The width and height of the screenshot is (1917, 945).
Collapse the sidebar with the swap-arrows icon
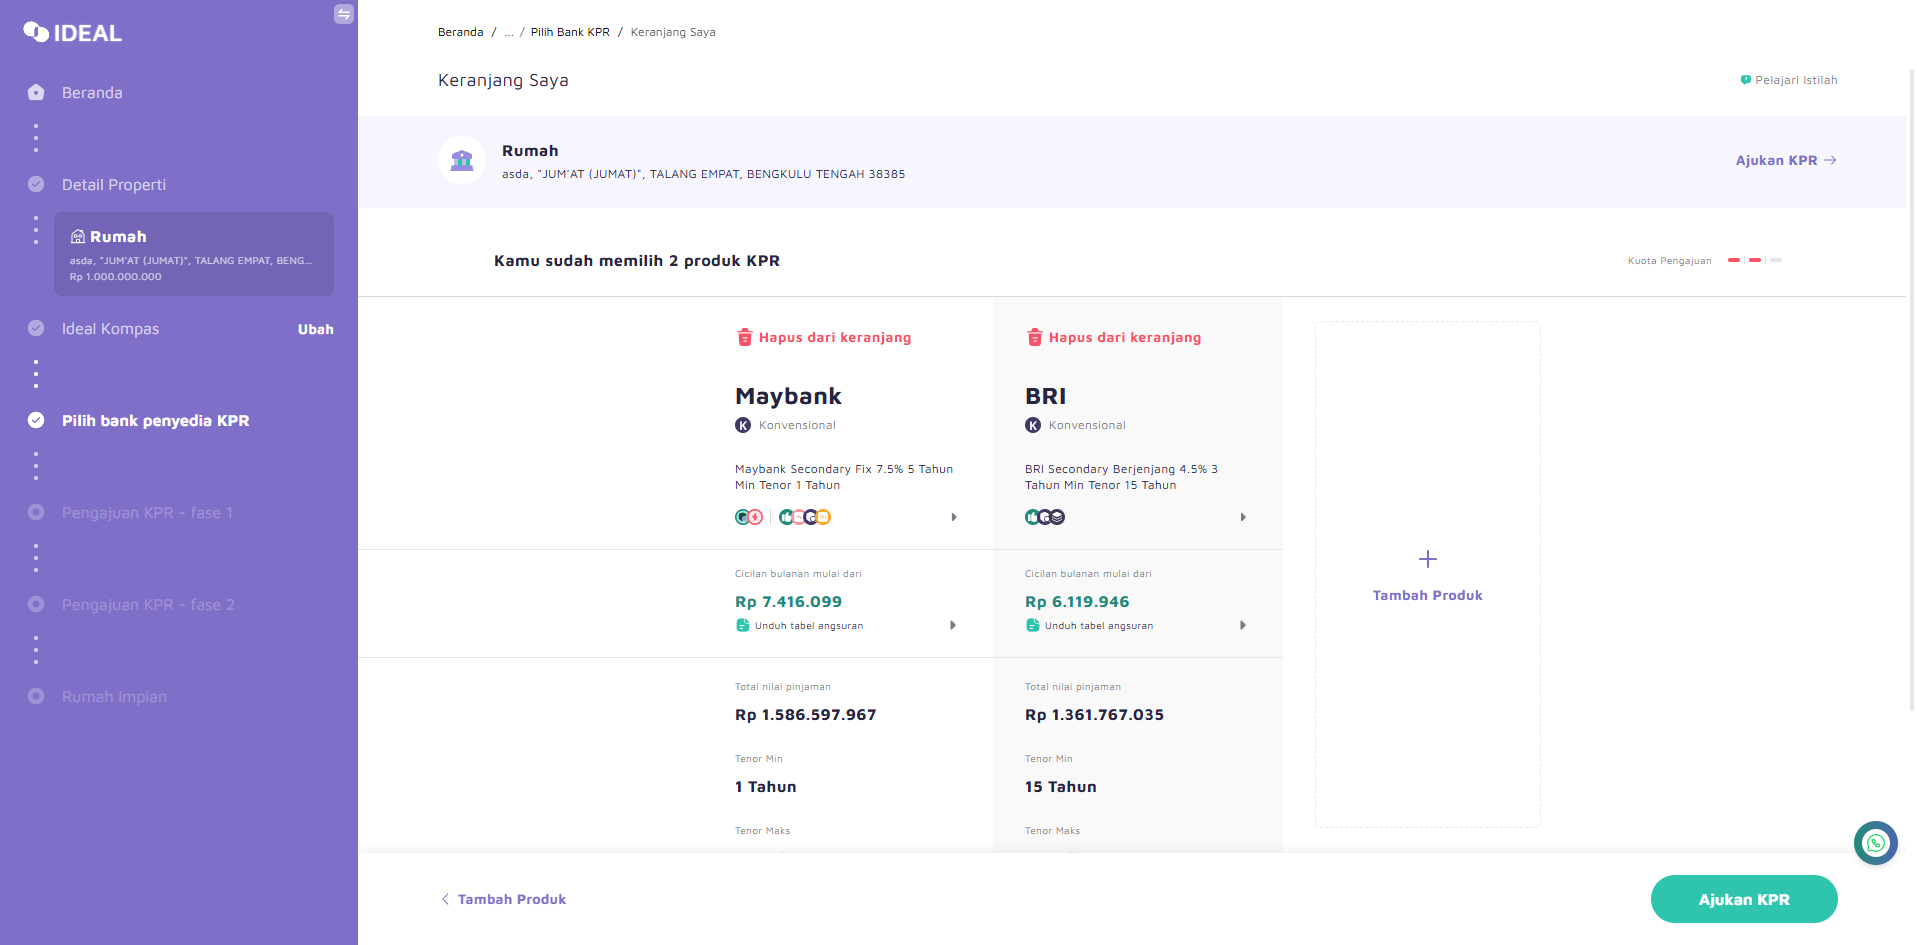tap(344, 14)
